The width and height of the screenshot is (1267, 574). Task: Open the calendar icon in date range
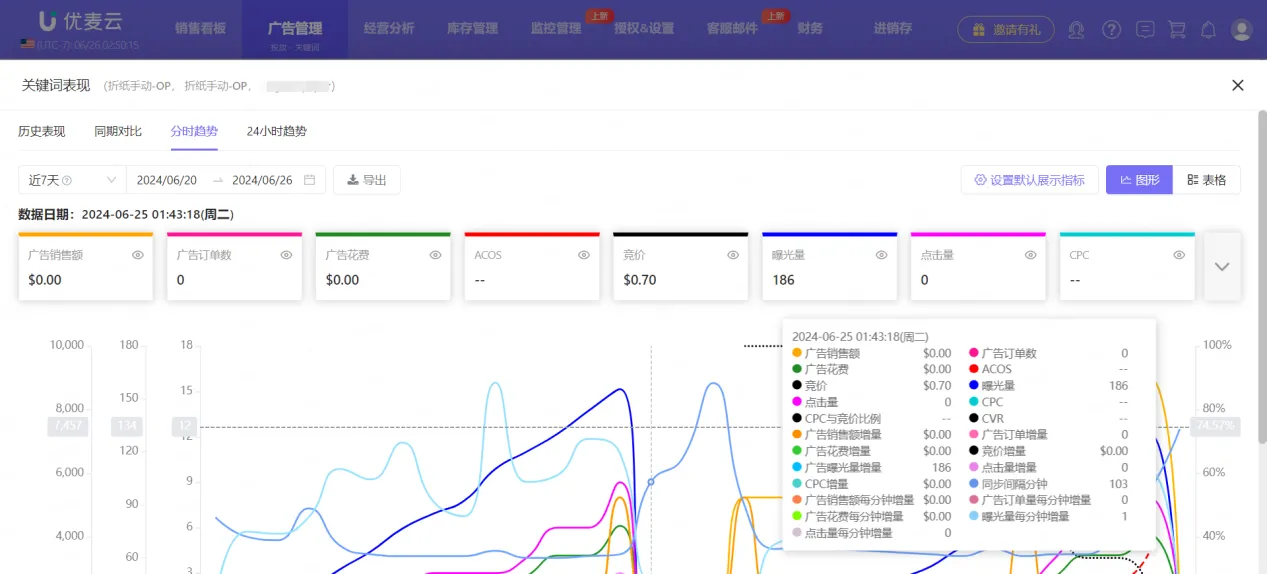click(310, 180)
